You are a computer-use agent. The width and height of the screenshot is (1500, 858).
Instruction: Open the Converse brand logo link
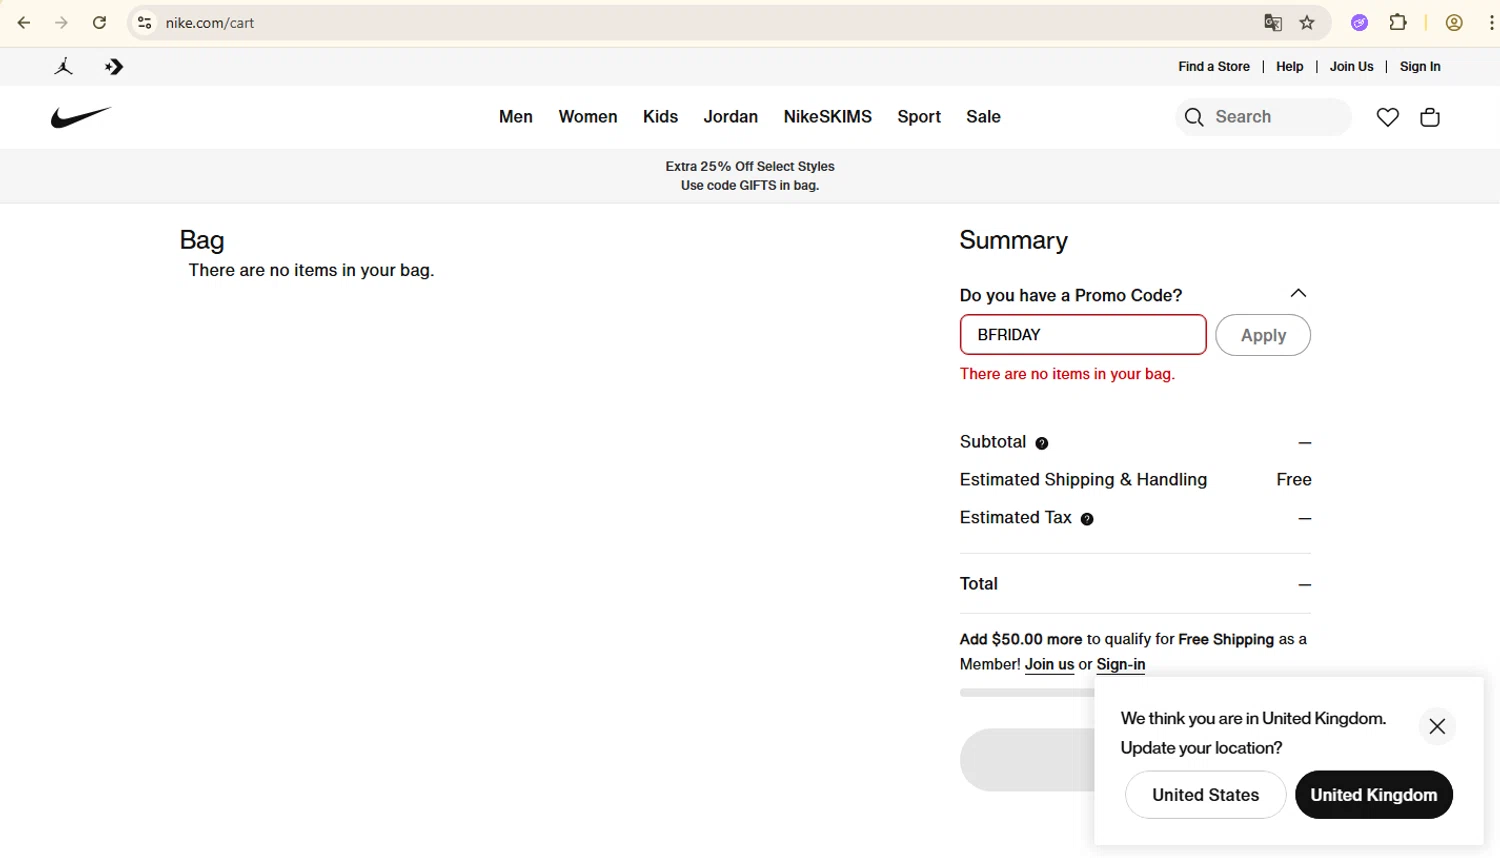point(114,67)
